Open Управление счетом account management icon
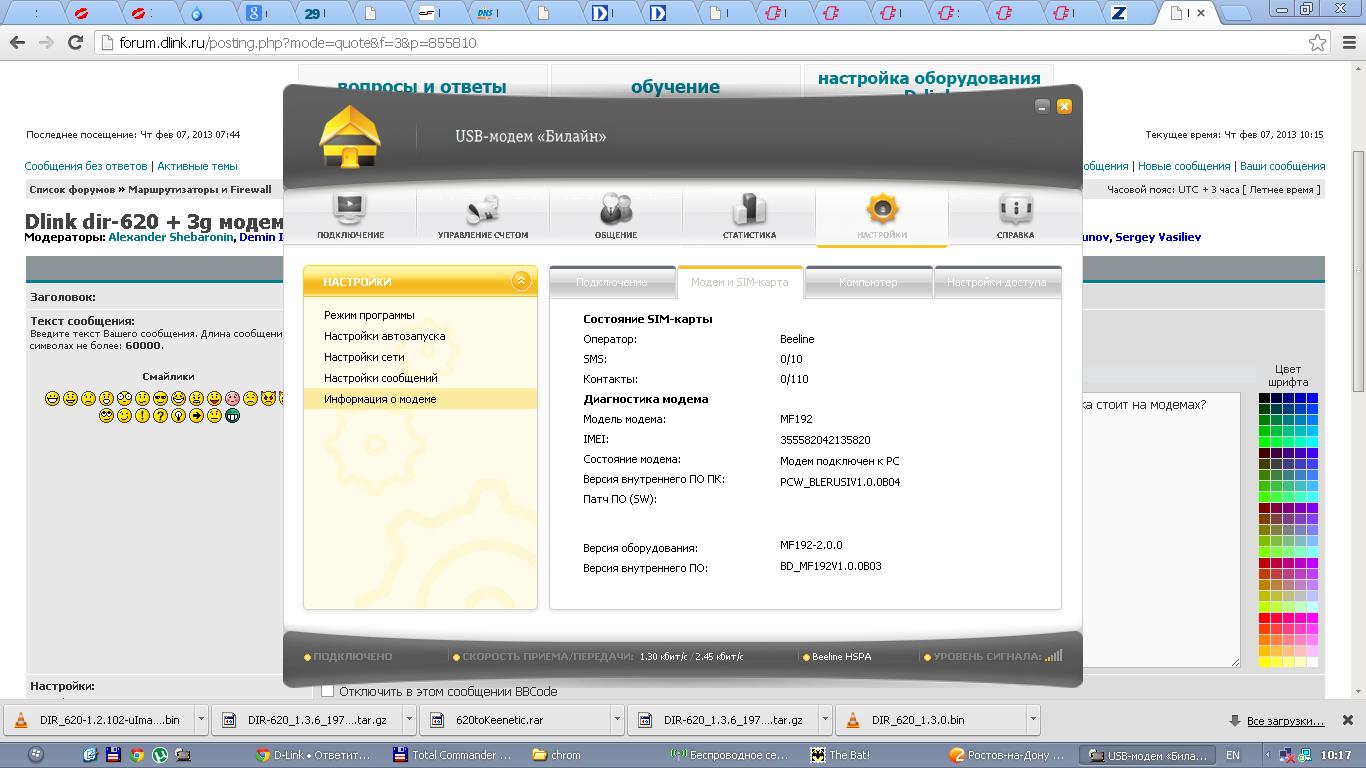 click(x=483, y=215)
